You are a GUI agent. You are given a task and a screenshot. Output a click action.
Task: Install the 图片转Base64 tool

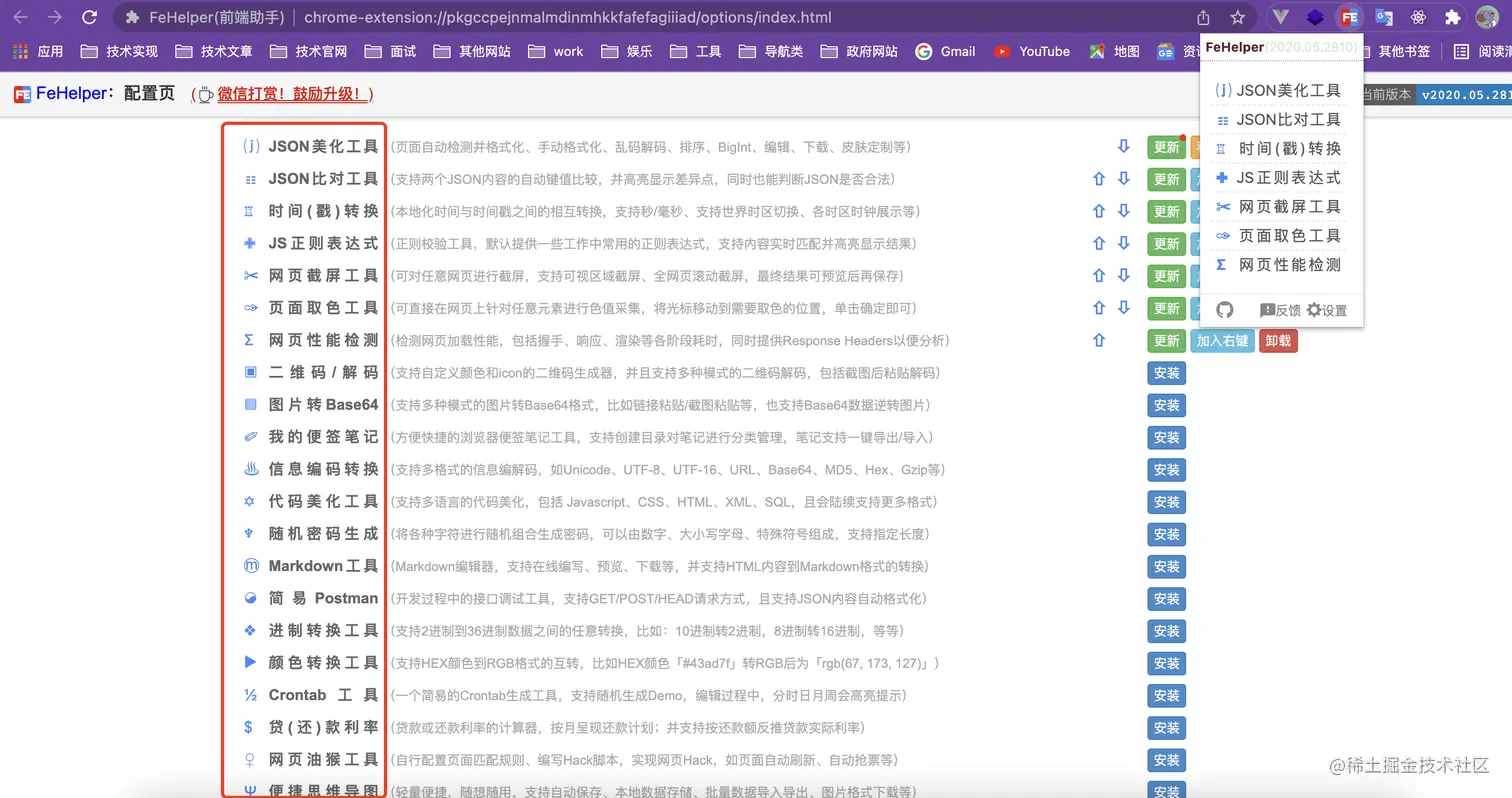(1166, 405)
